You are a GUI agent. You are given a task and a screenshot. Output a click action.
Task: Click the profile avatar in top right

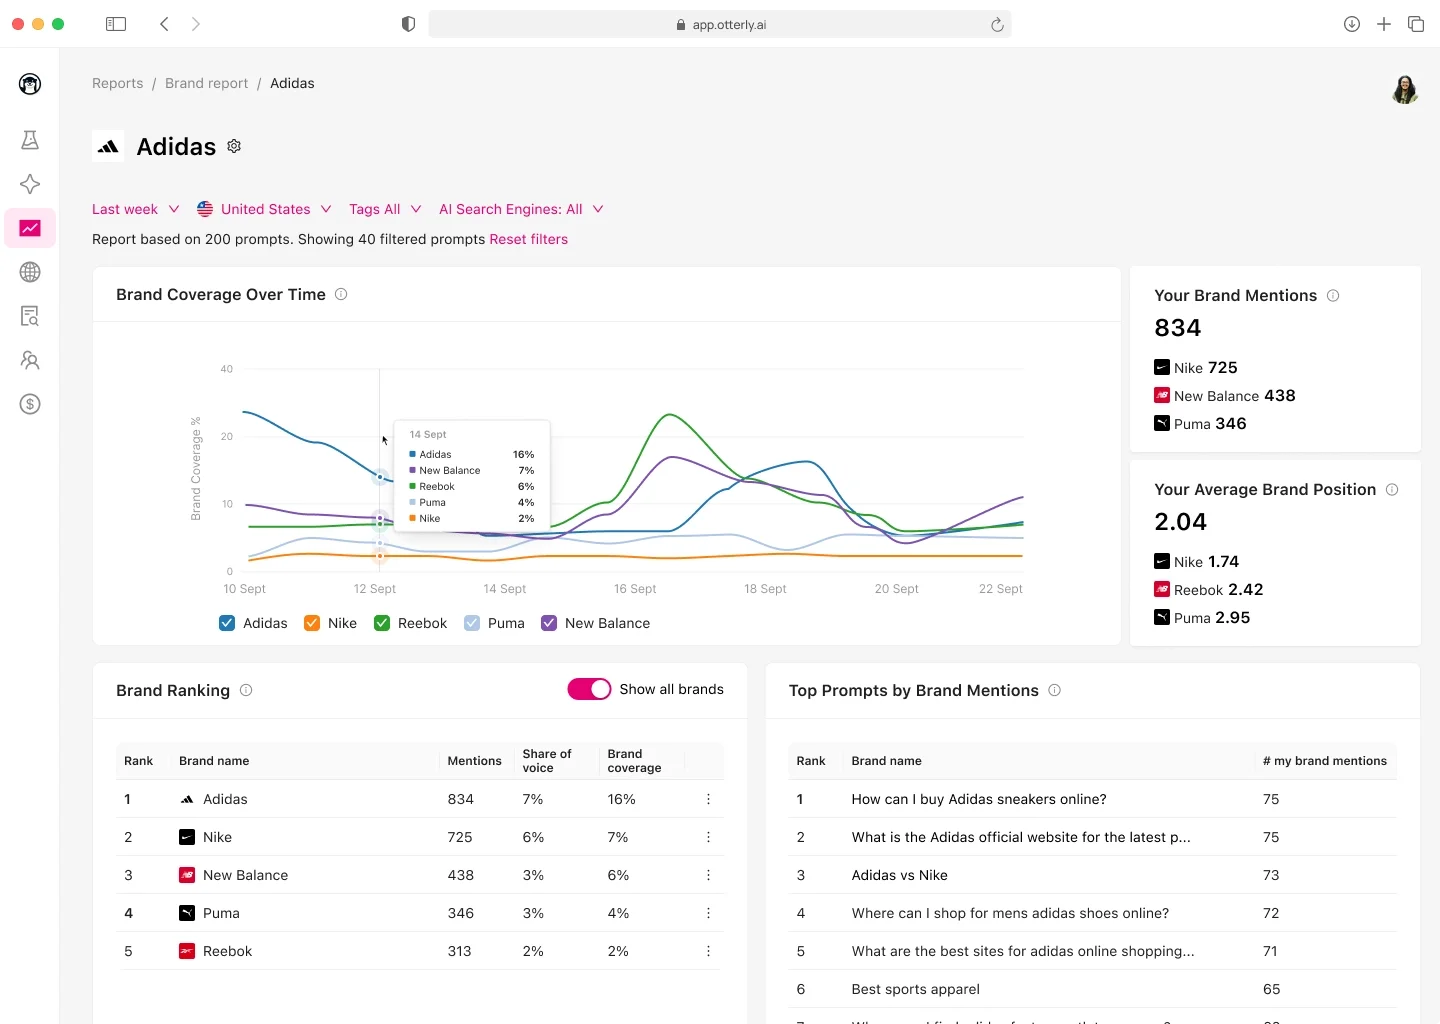point(1404,90)
